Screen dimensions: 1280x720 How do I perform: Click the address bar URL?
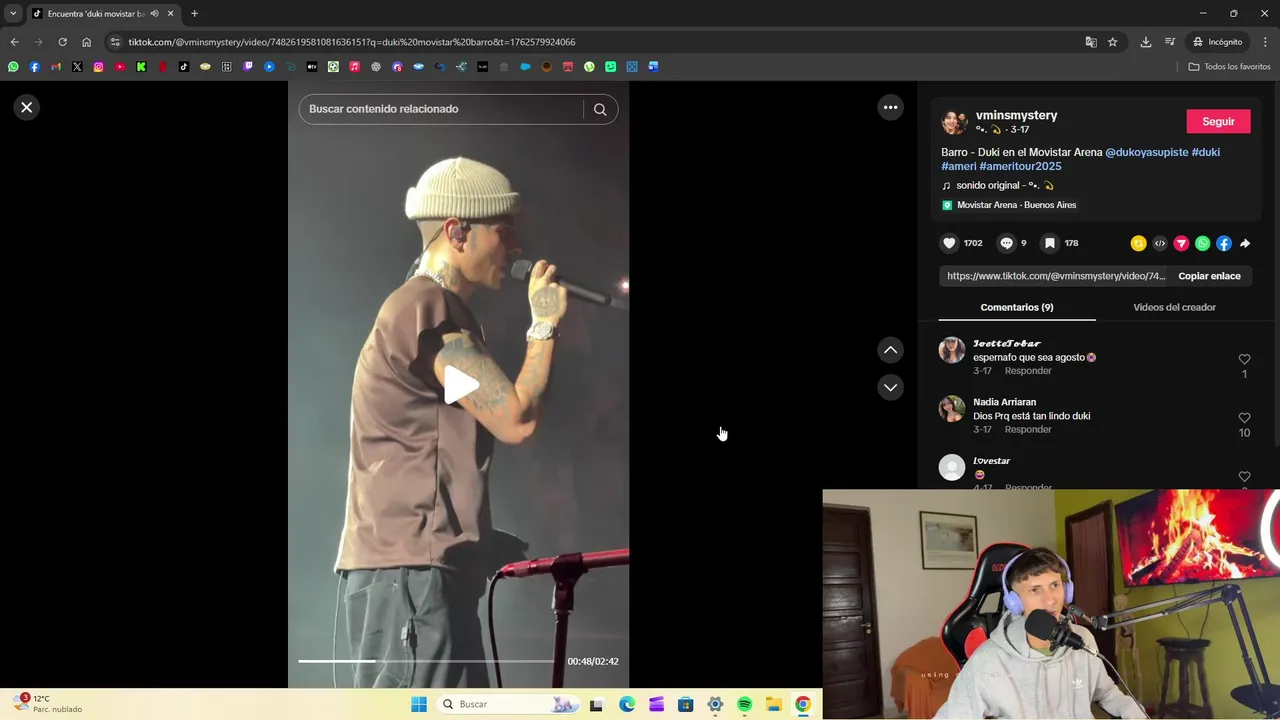352,42
